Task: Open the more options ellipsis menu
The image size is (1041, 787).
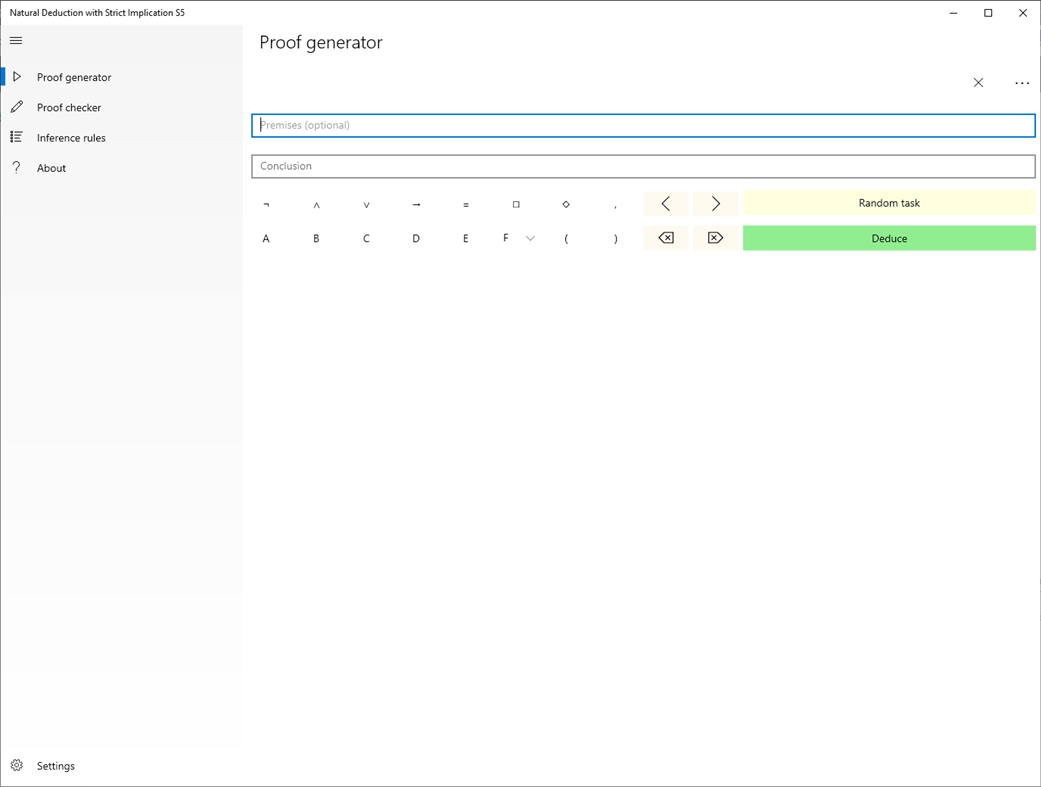Action: [x=1022, y=83]
